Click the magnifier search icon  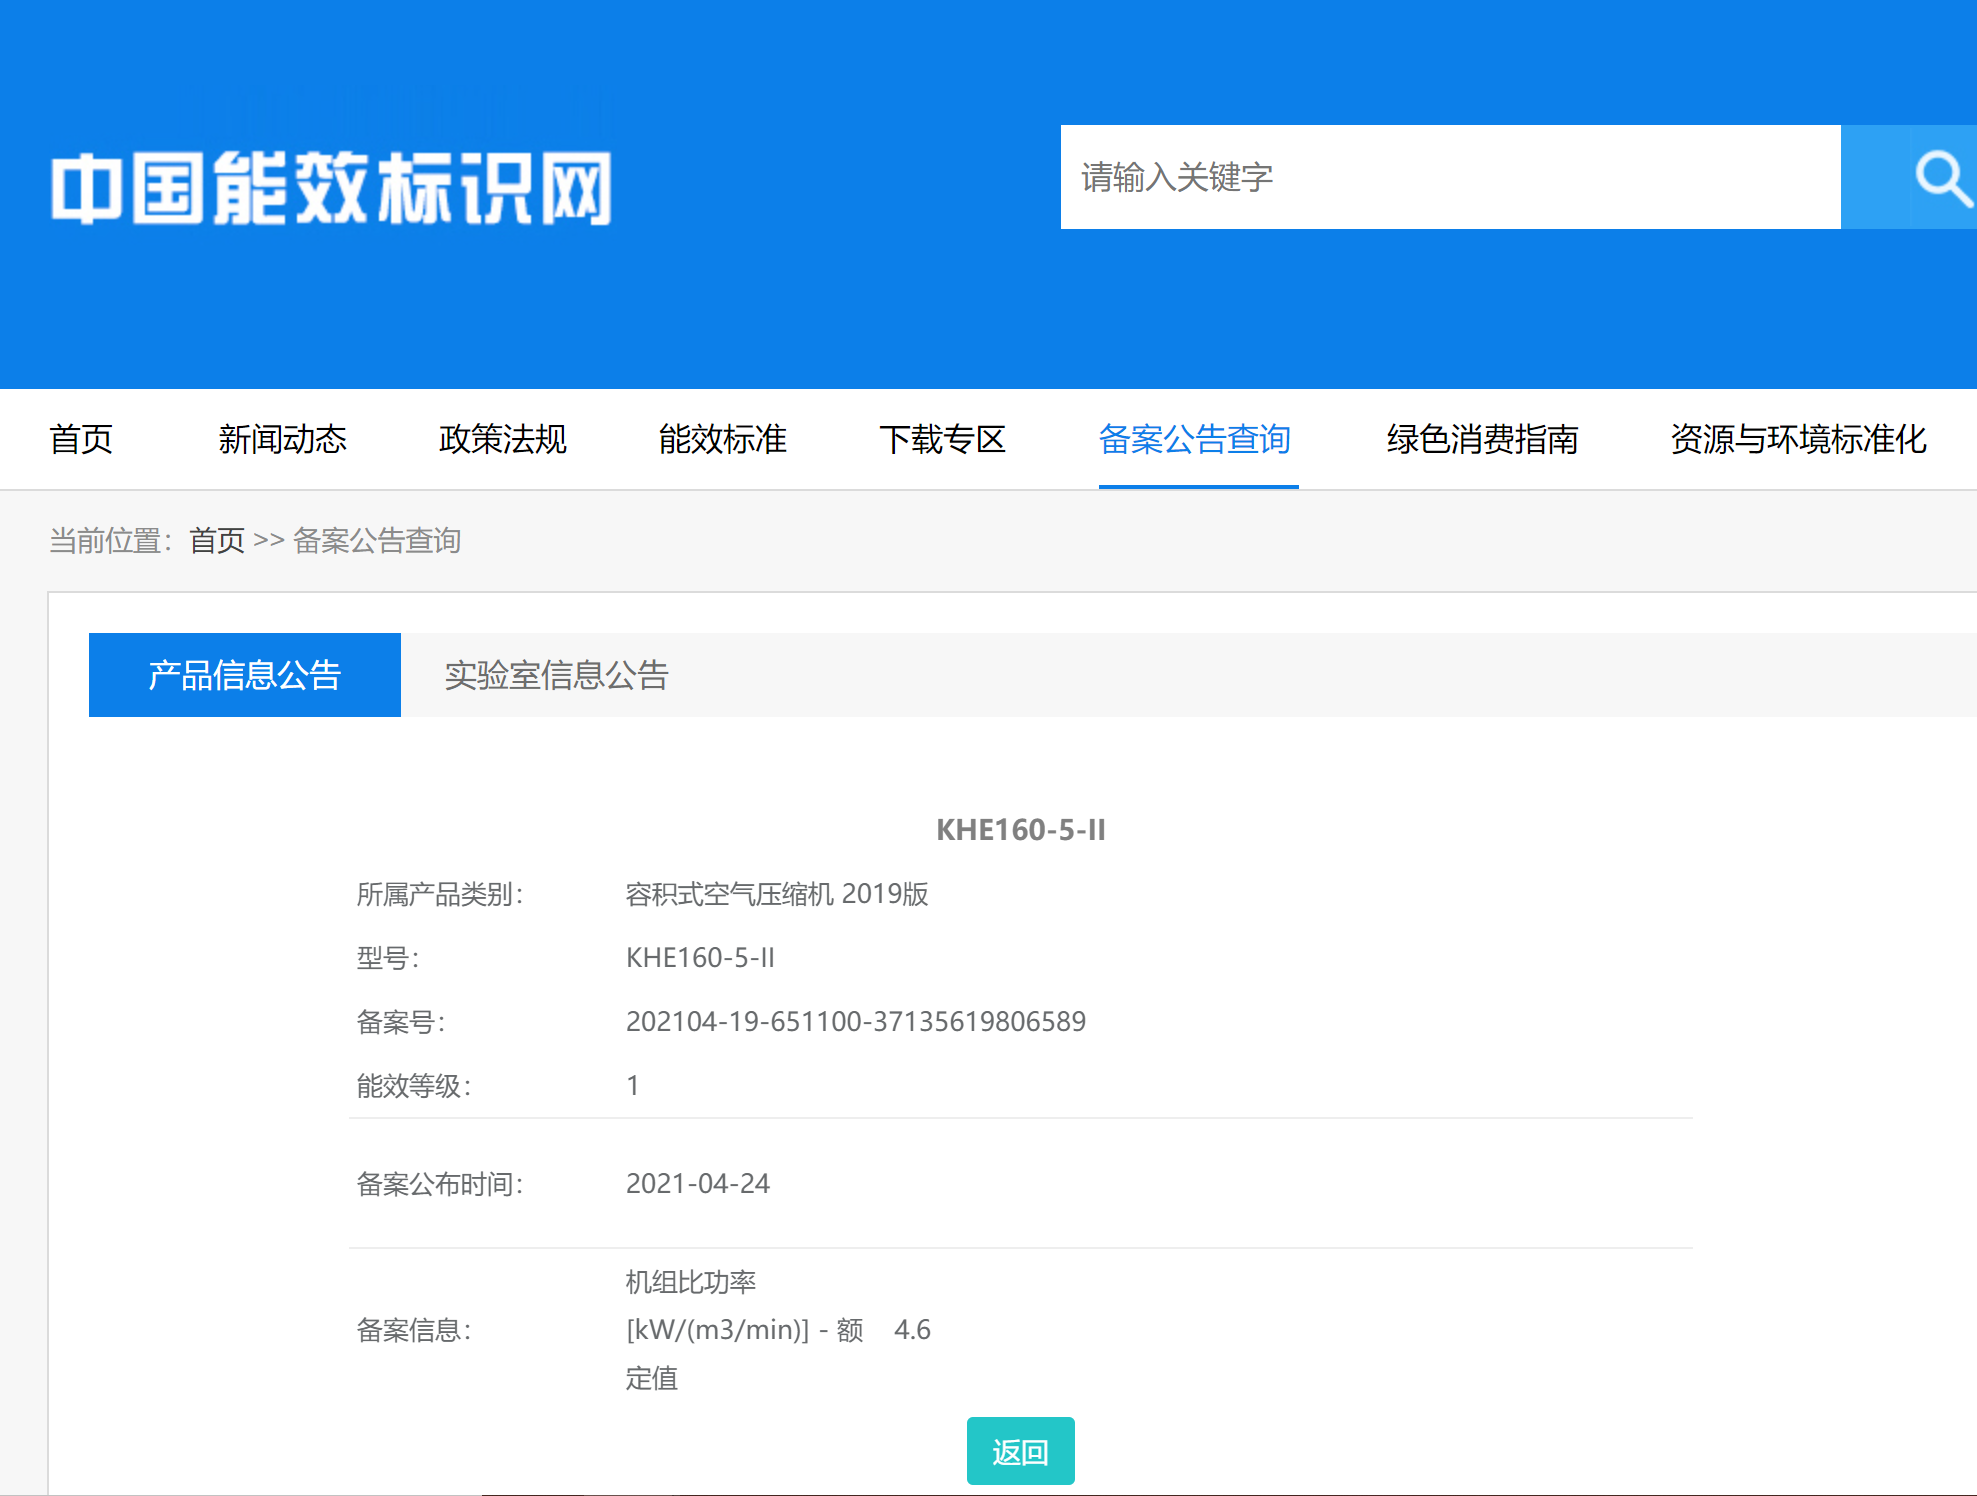[x=1942, y=178]
